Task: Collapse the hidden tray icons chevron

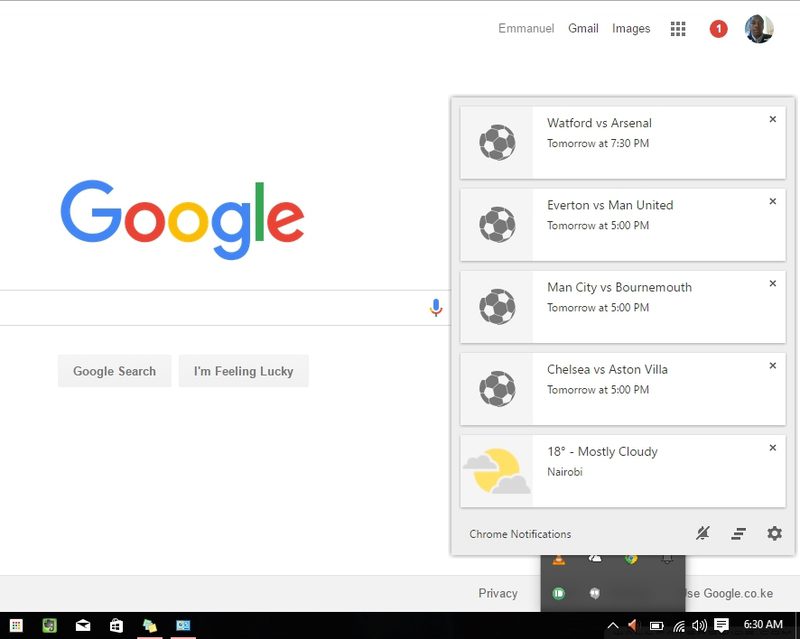Action: tap(613, 625)
